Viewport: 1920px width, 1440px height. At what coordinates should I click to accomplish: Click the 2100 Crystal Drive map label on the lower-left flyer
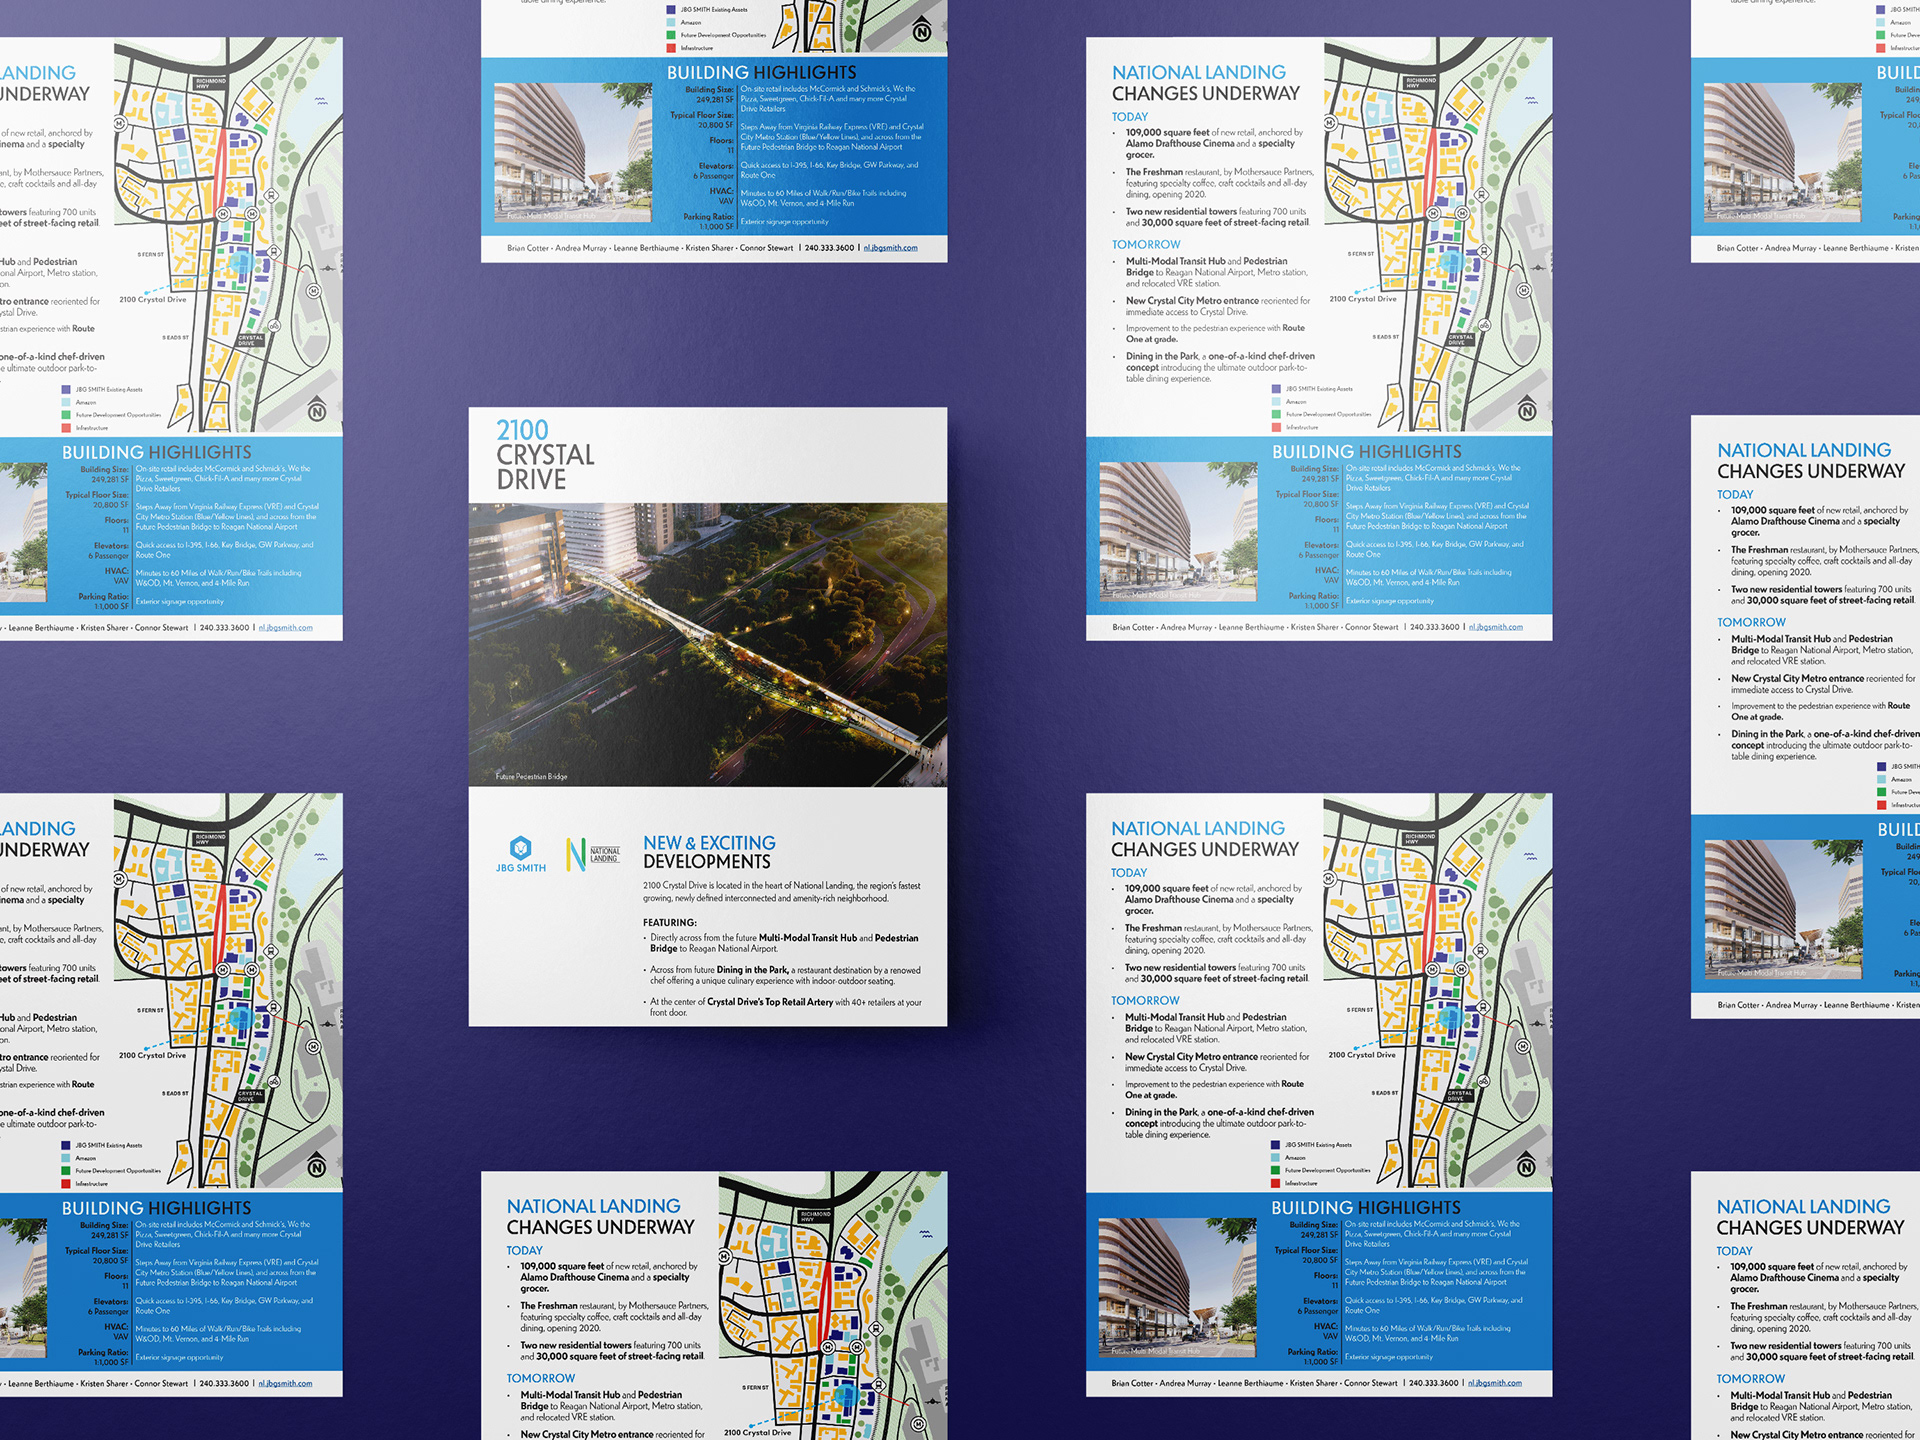pos(152,1055)
